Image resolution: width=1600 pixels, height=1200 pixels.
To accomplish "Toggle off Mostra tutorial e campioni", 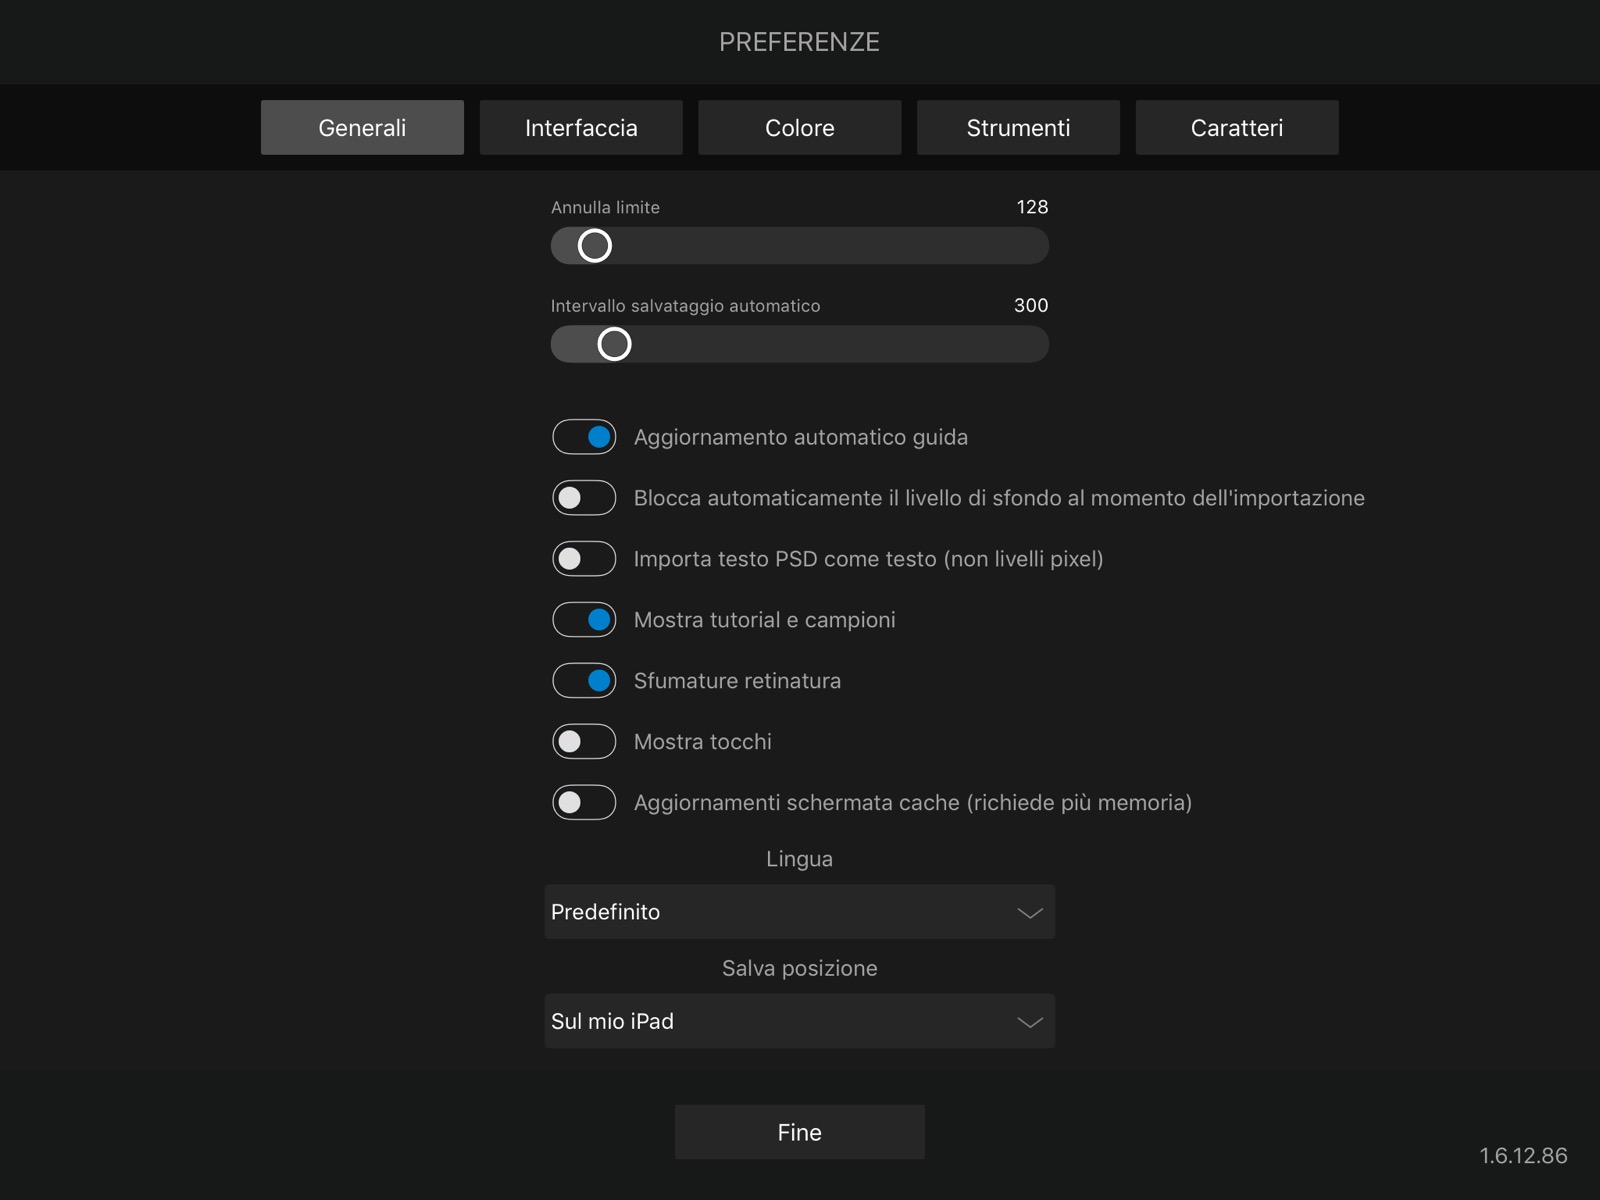I will (585, 620).
